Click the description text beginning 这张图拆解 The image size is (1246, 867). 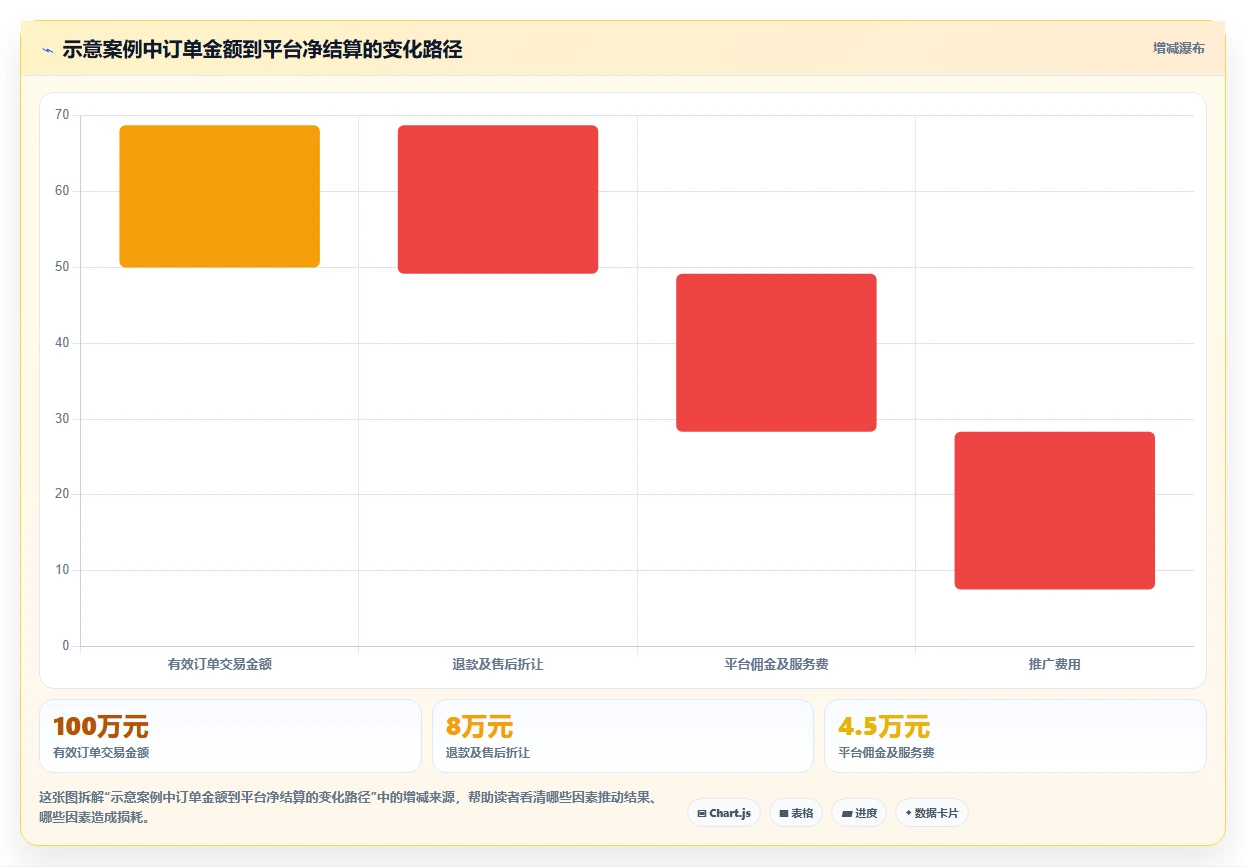pyautogui.click(x=348, y=807)
